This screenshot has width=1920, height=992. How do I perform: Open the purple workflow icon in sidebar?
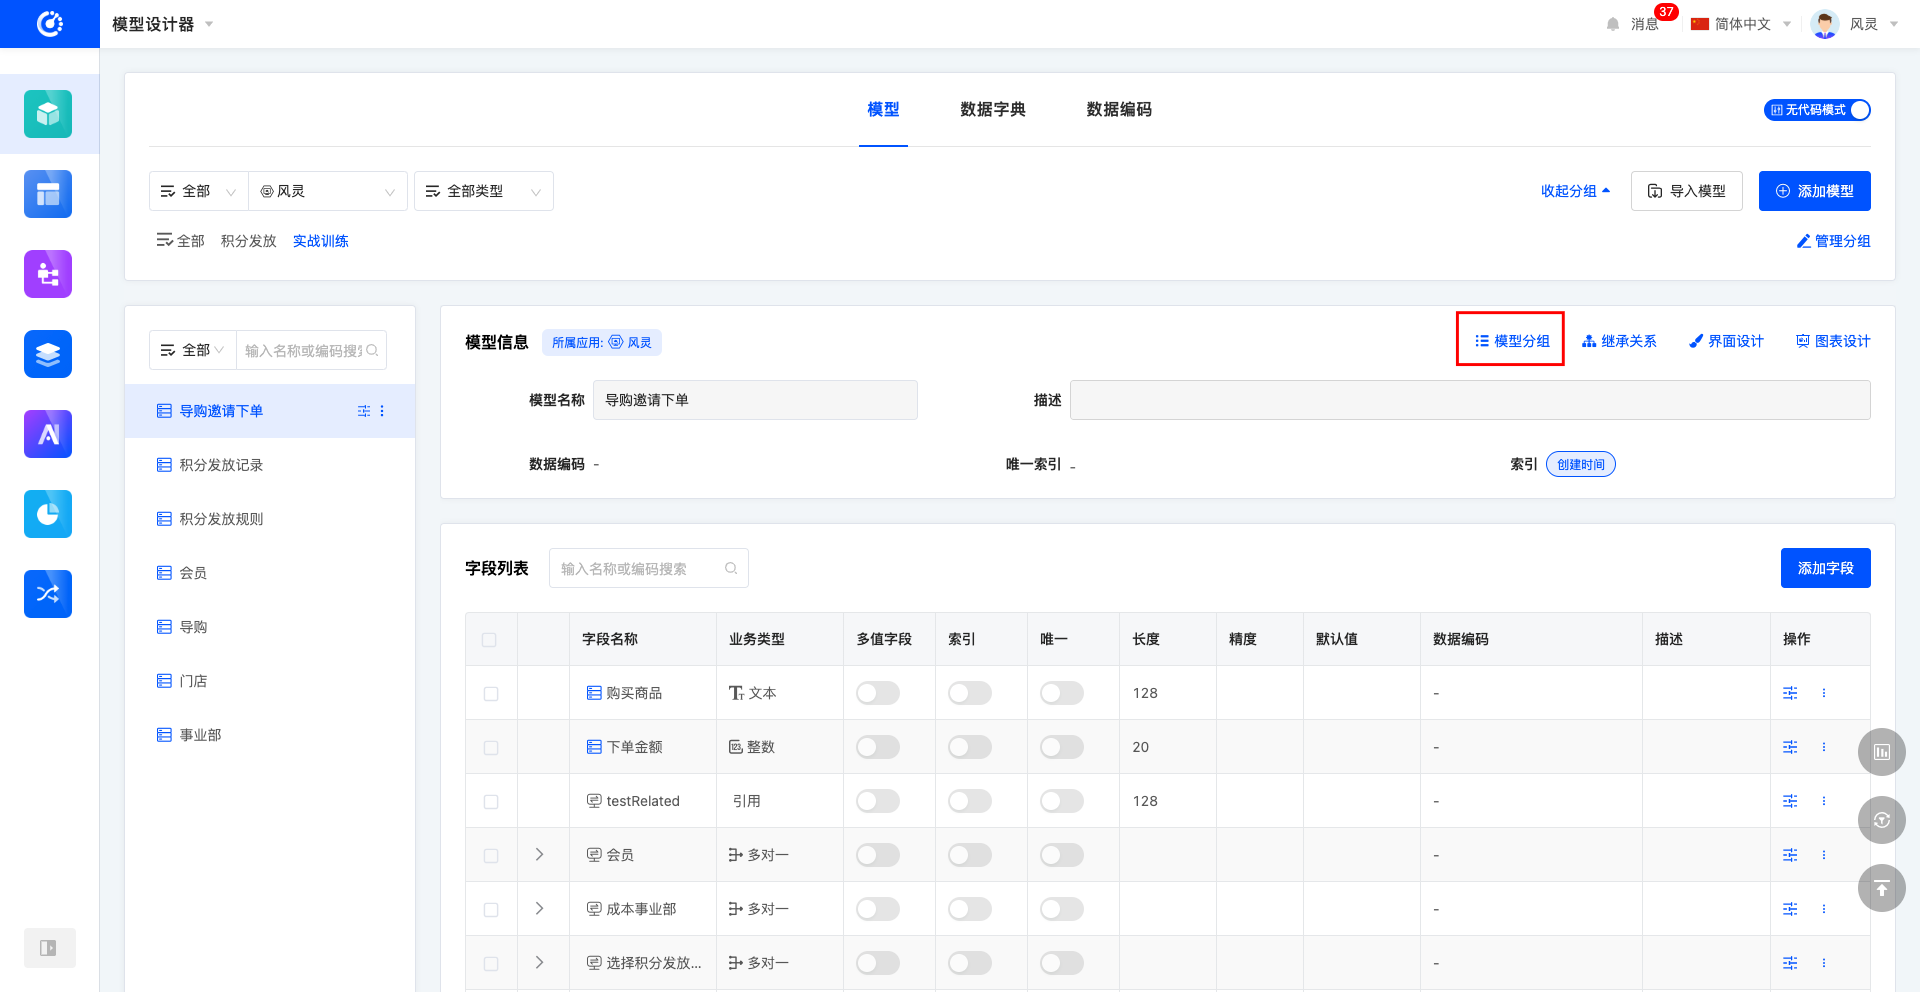pyautogui.click(x=48, y=274)
